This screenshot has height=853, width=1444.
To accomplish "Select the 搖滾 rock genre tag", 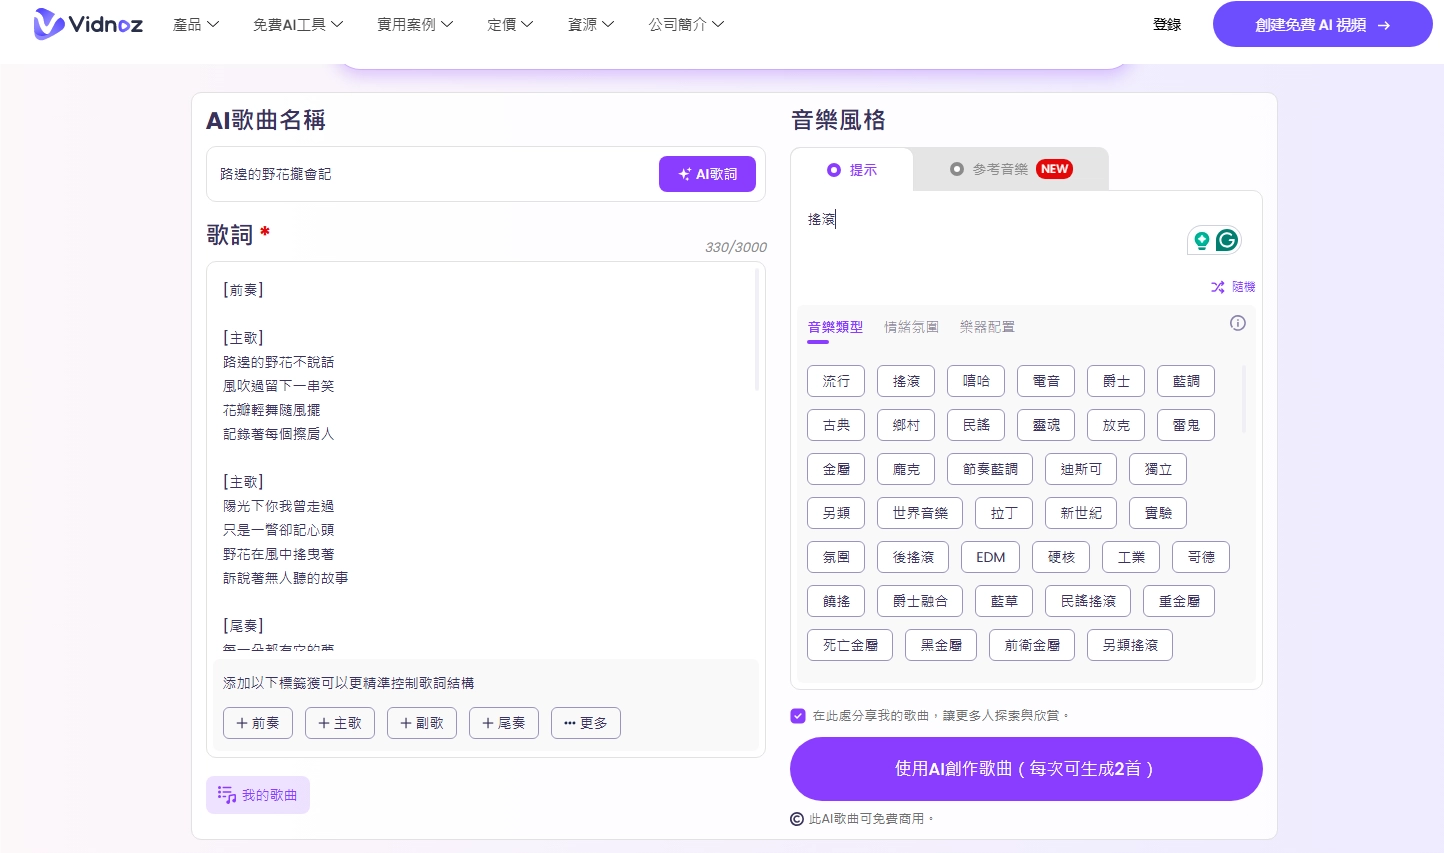I will [905, 381].
